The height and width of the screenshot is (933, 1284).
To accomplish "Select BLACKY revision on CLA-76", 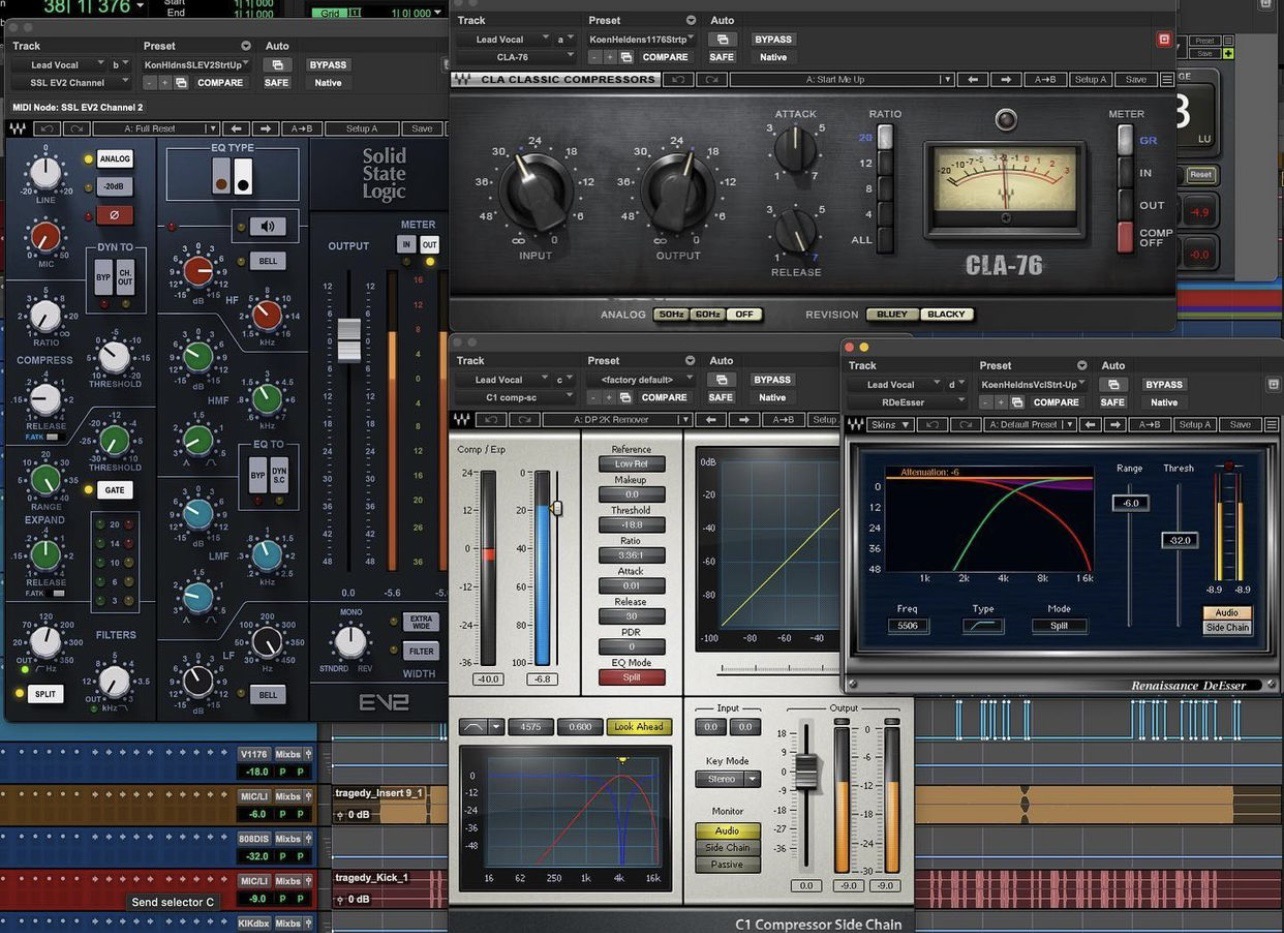I will point(946,314).
